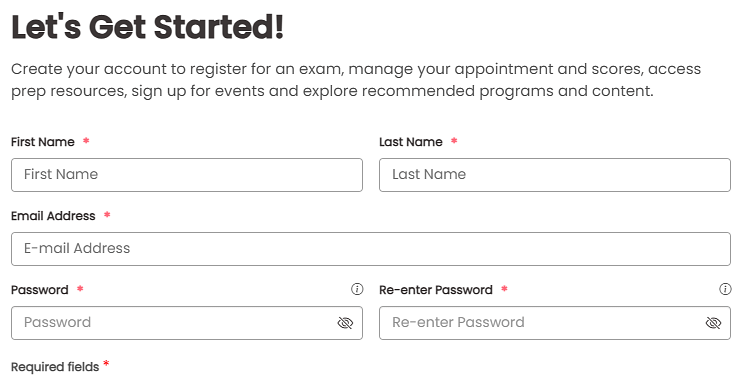The image size is (739, 386).
Task: Place cursor in the Password field
Action: [x=187, y=323]
